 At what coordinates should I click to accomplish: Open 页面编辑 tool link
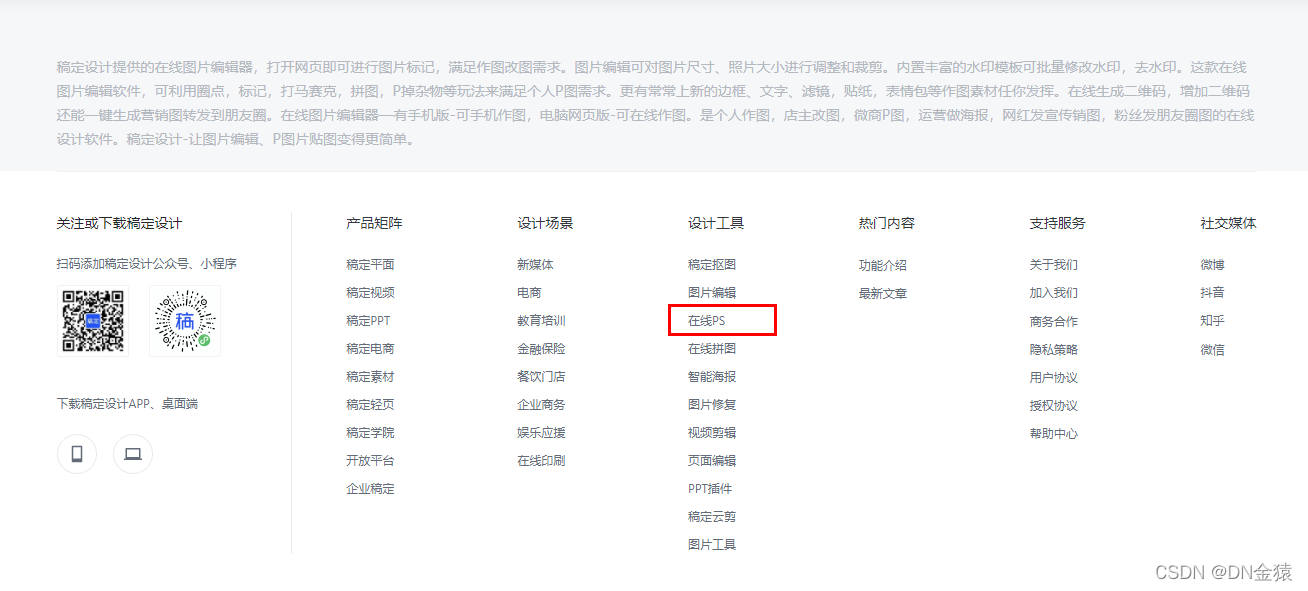712,461
